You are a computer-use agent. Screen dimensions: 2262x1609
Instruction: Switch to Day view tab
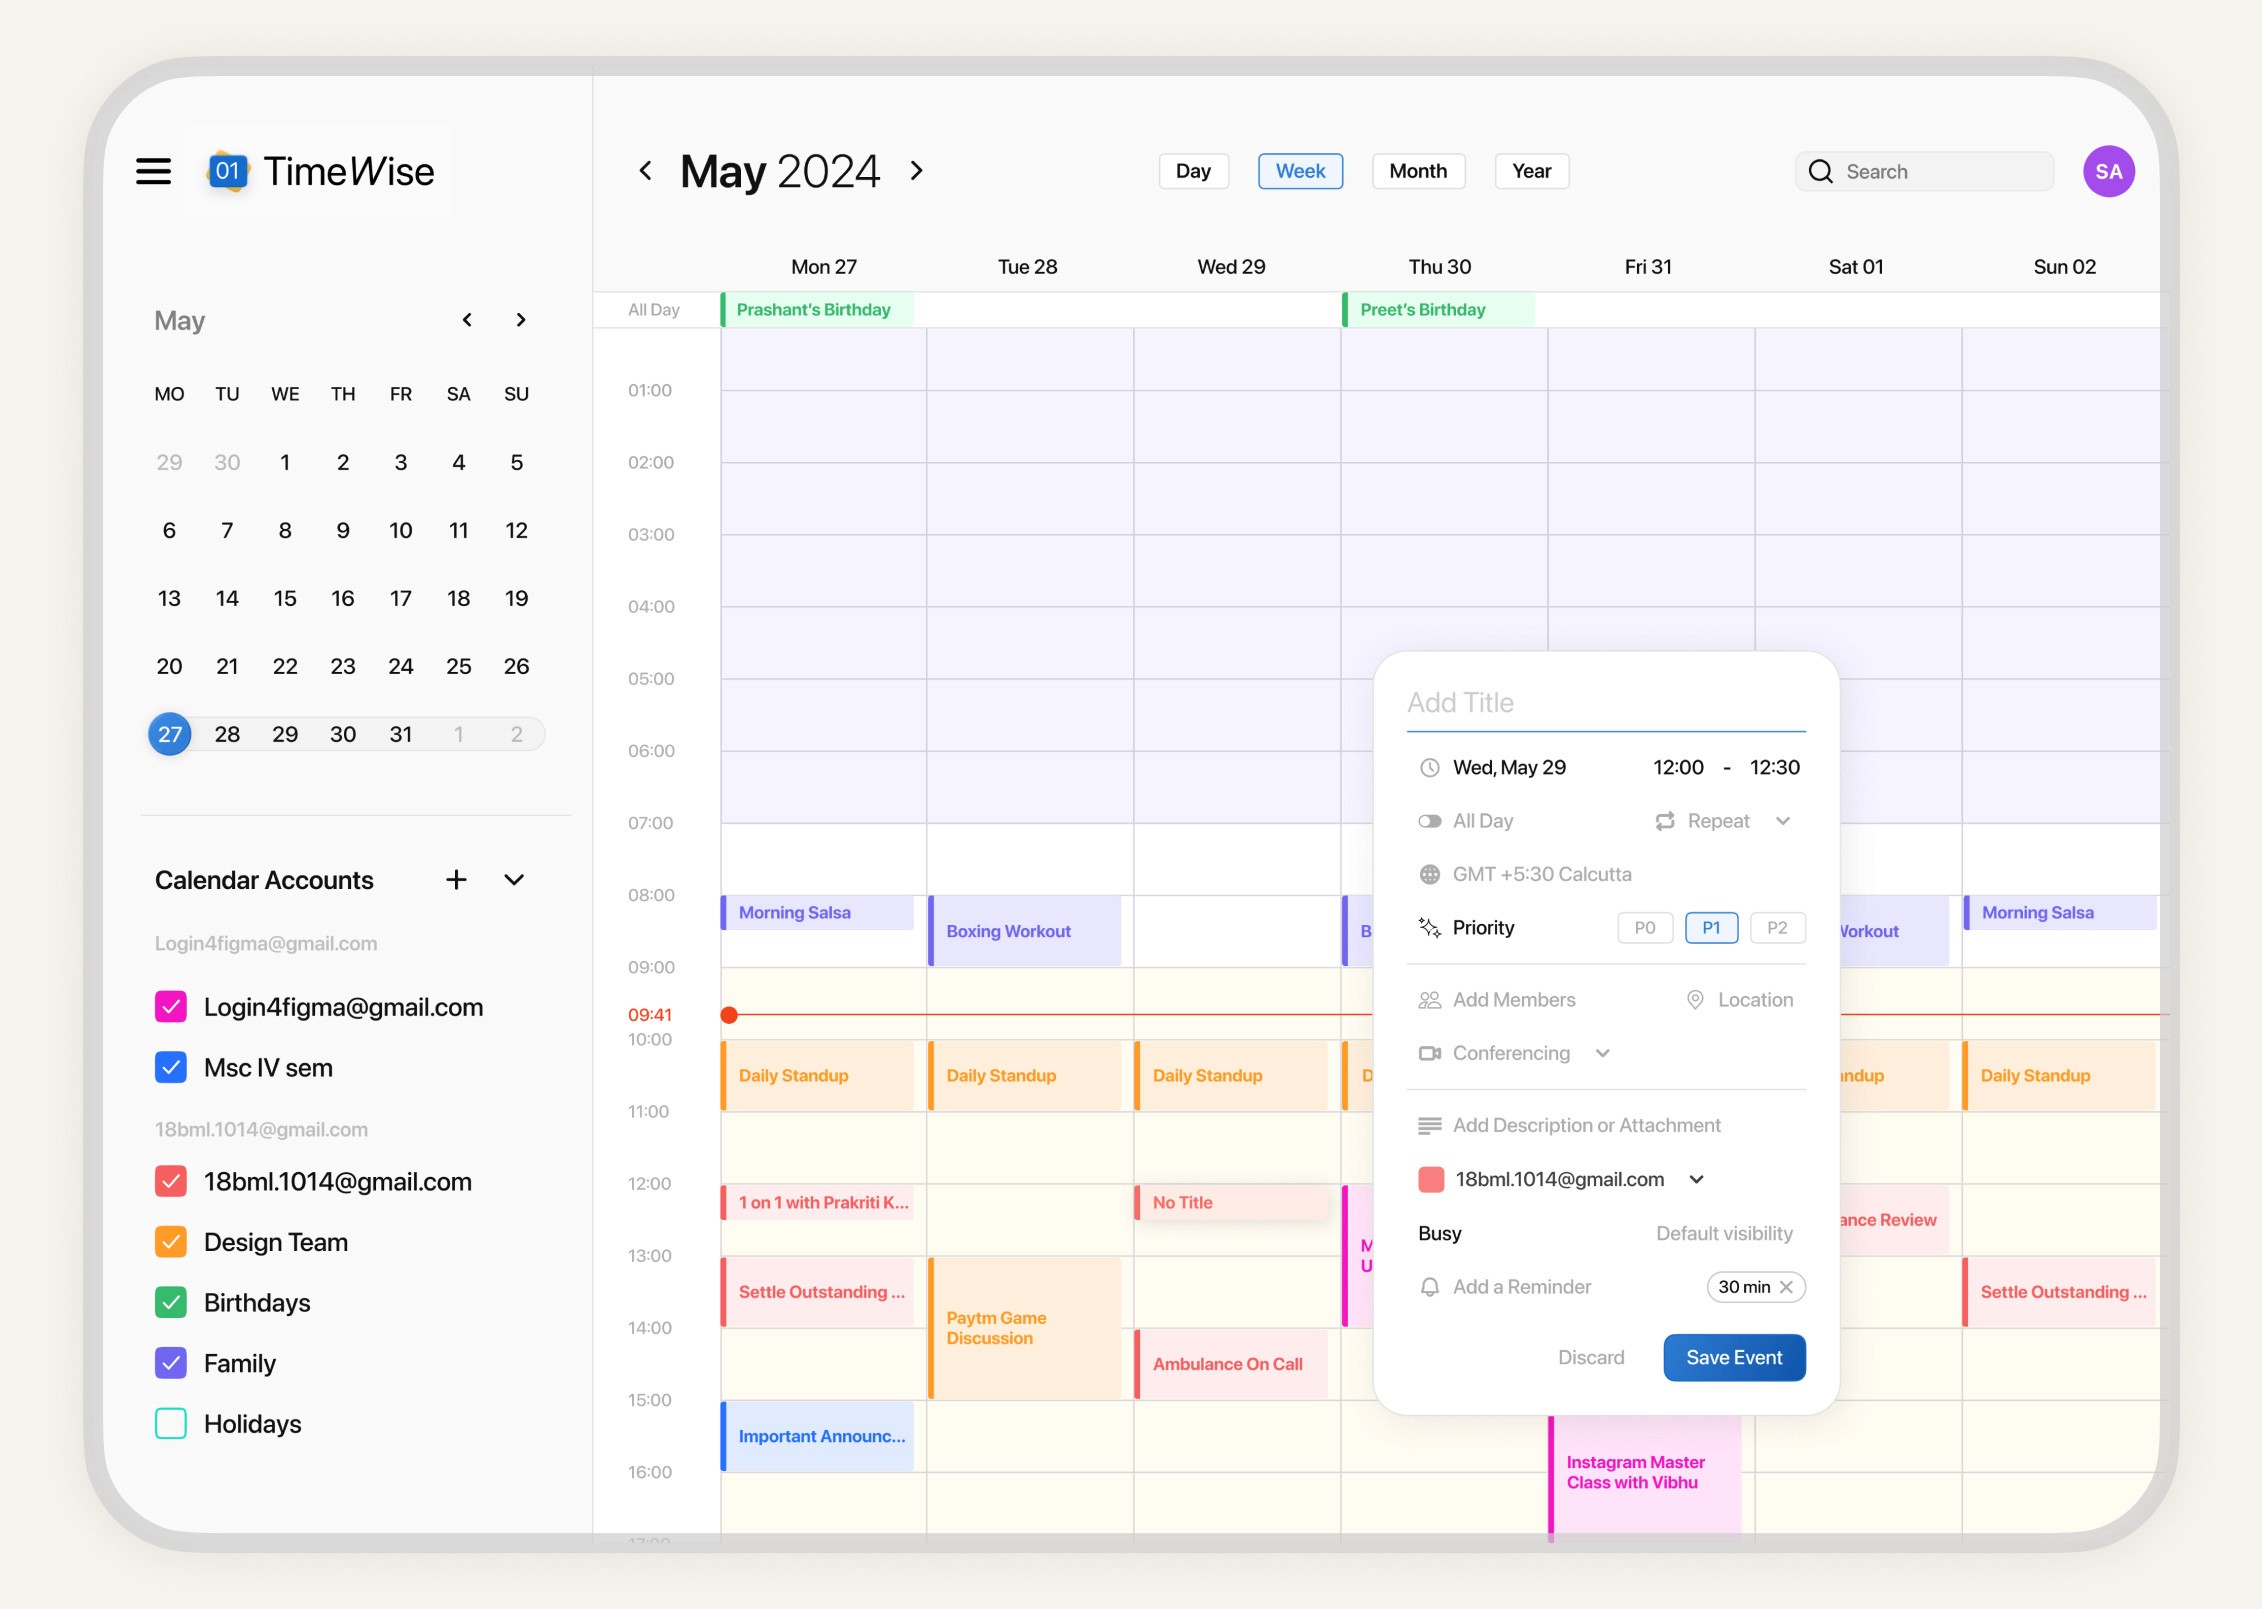(1193, 171)
